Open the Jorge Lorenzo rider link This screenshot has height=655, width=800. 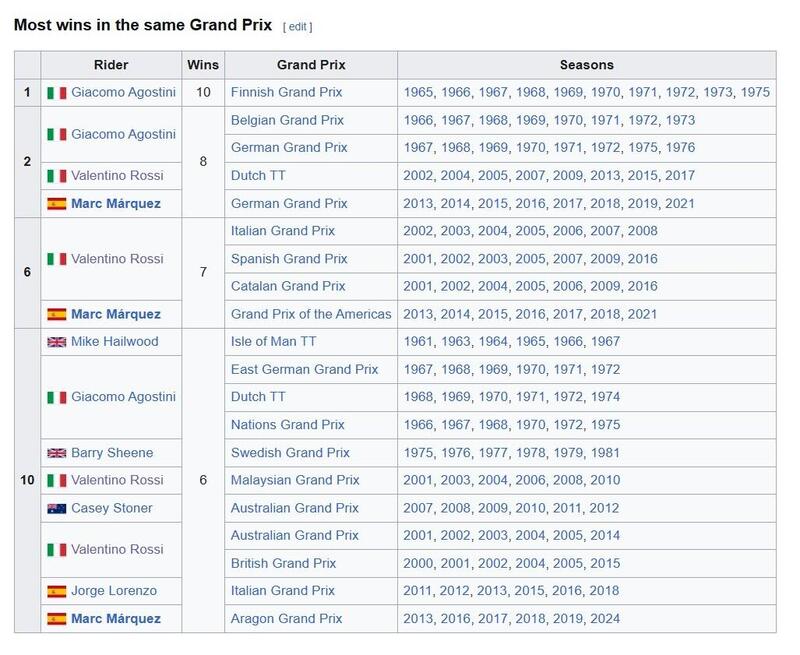tap(113, 591)
